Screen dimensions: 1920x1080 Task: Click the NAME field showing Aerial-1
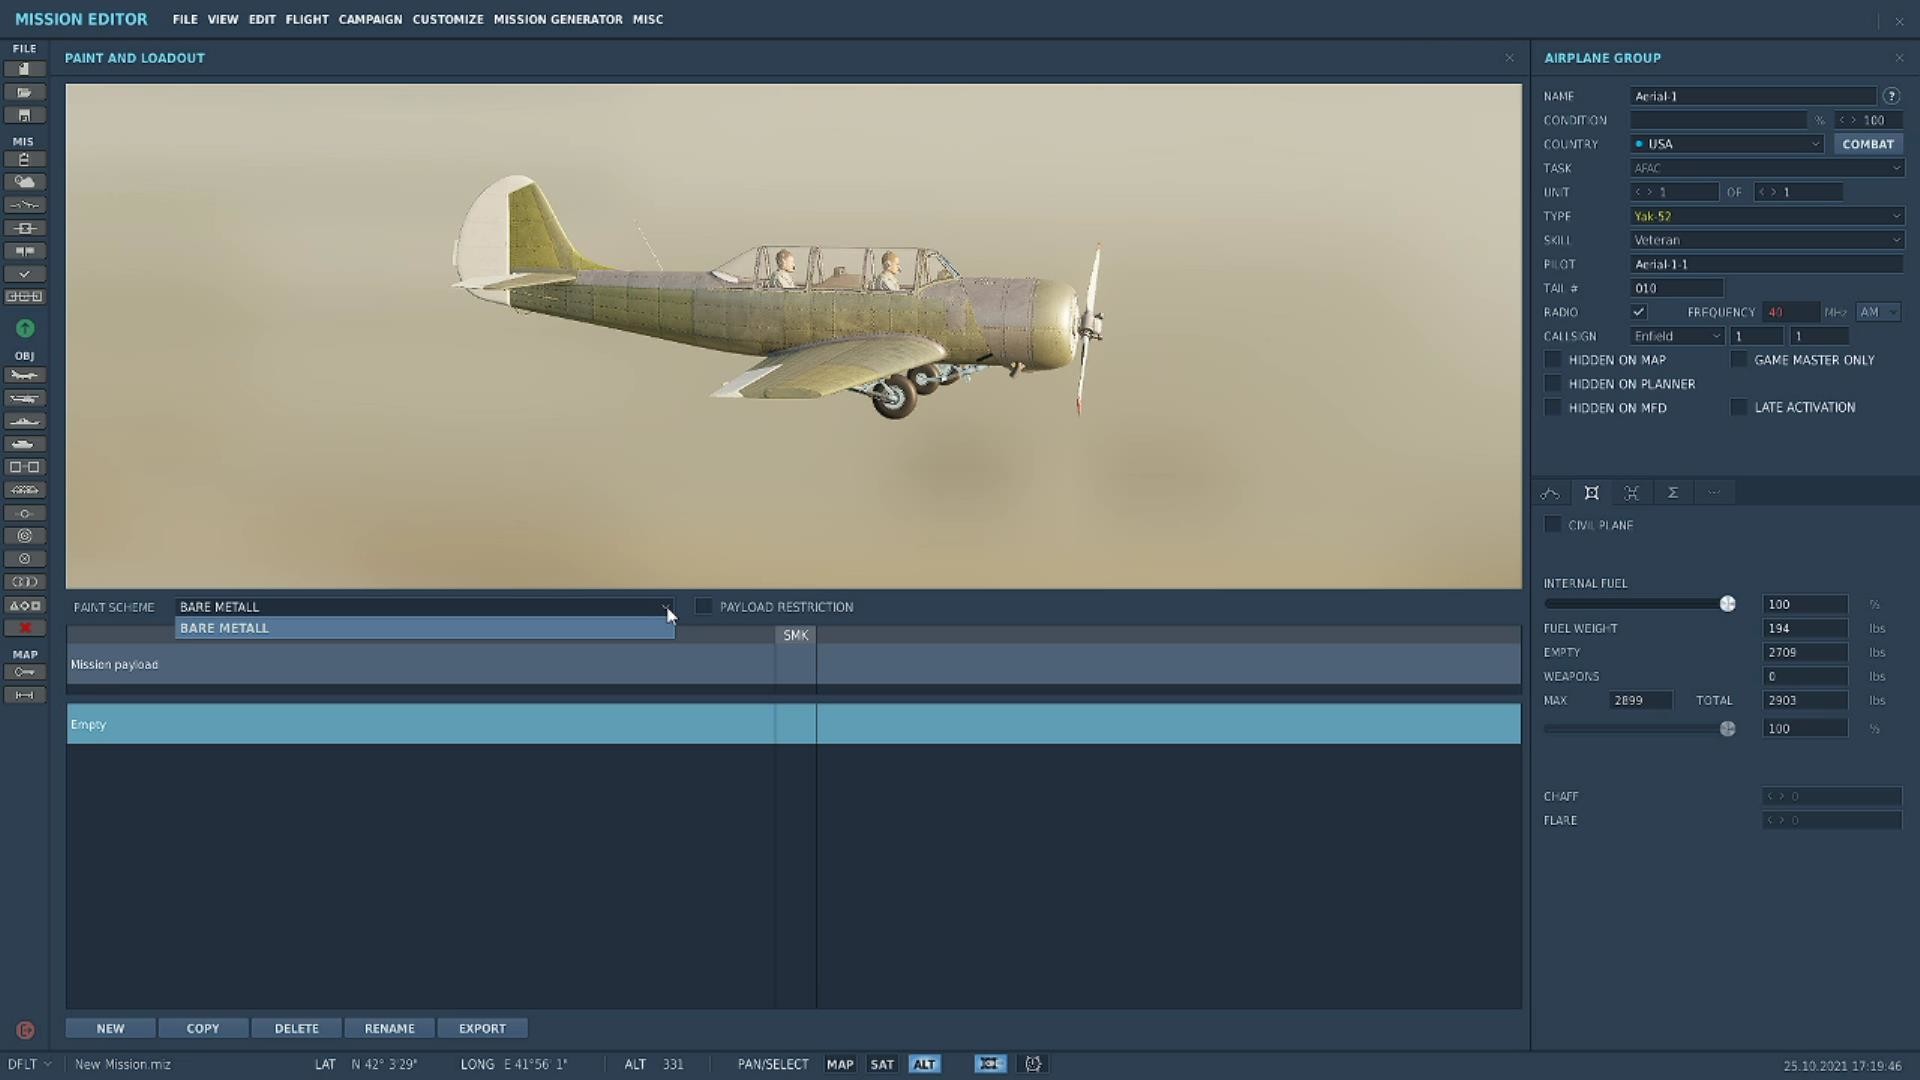coord(1753,96)
